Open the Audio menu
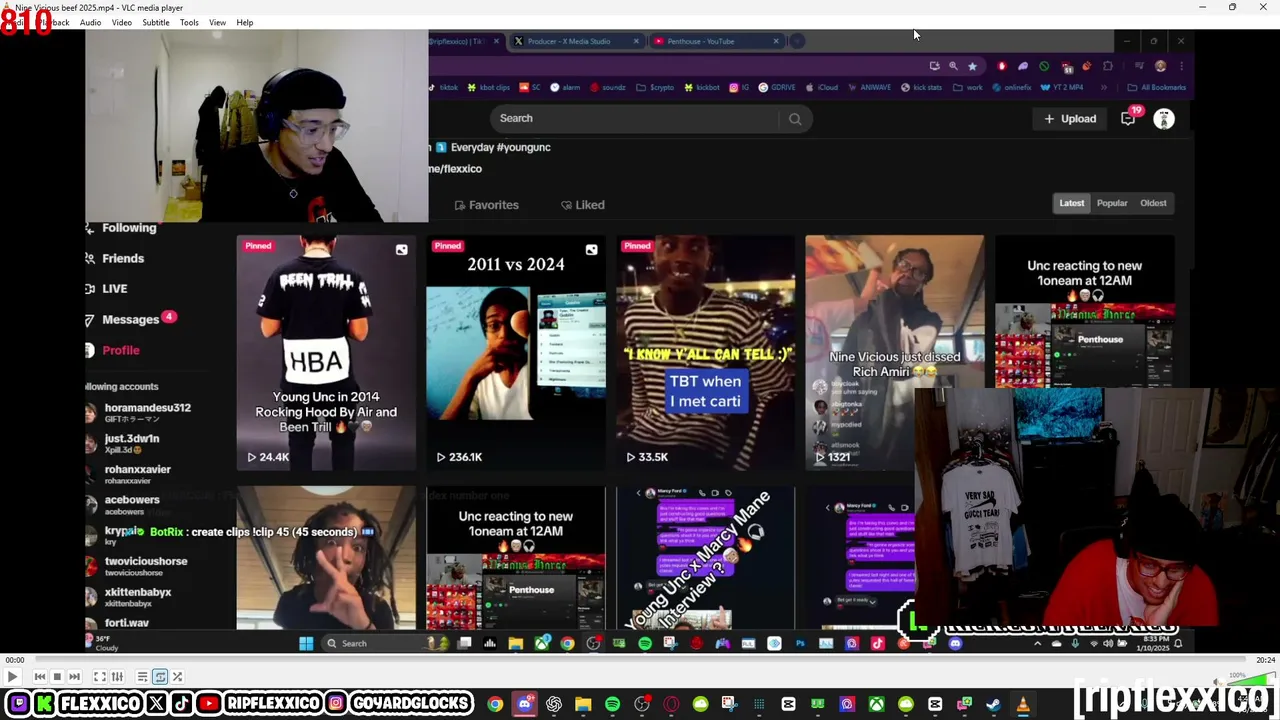Viewport: 1280px width, 720px height. pyautogui.click(x=90, y=22)
